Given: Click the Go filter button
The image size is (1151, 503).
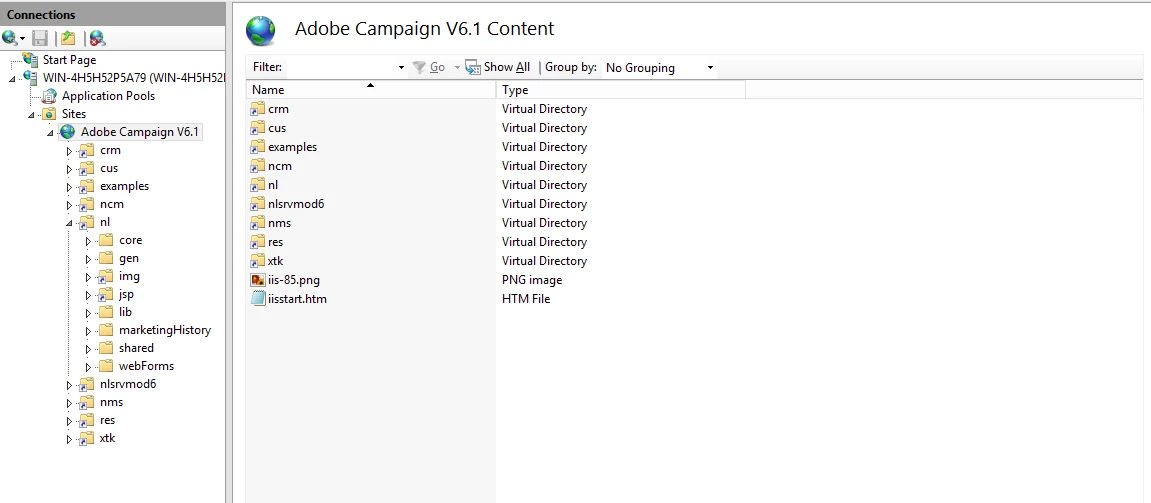Looking at the screenshot, I should tap(429, 67).
